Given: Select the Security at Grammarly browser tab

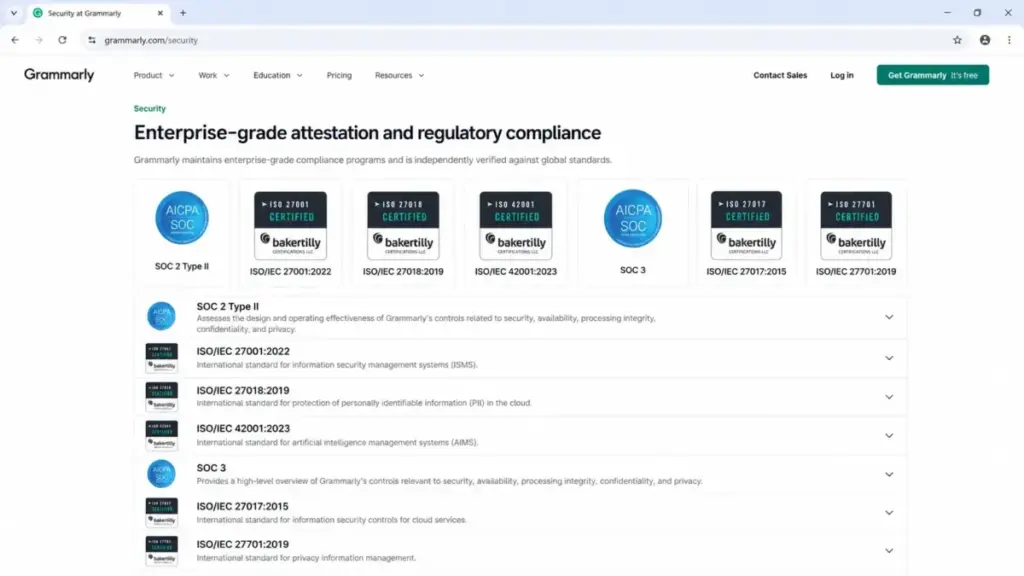Looking at the screenshot, I should pos(98,13).
